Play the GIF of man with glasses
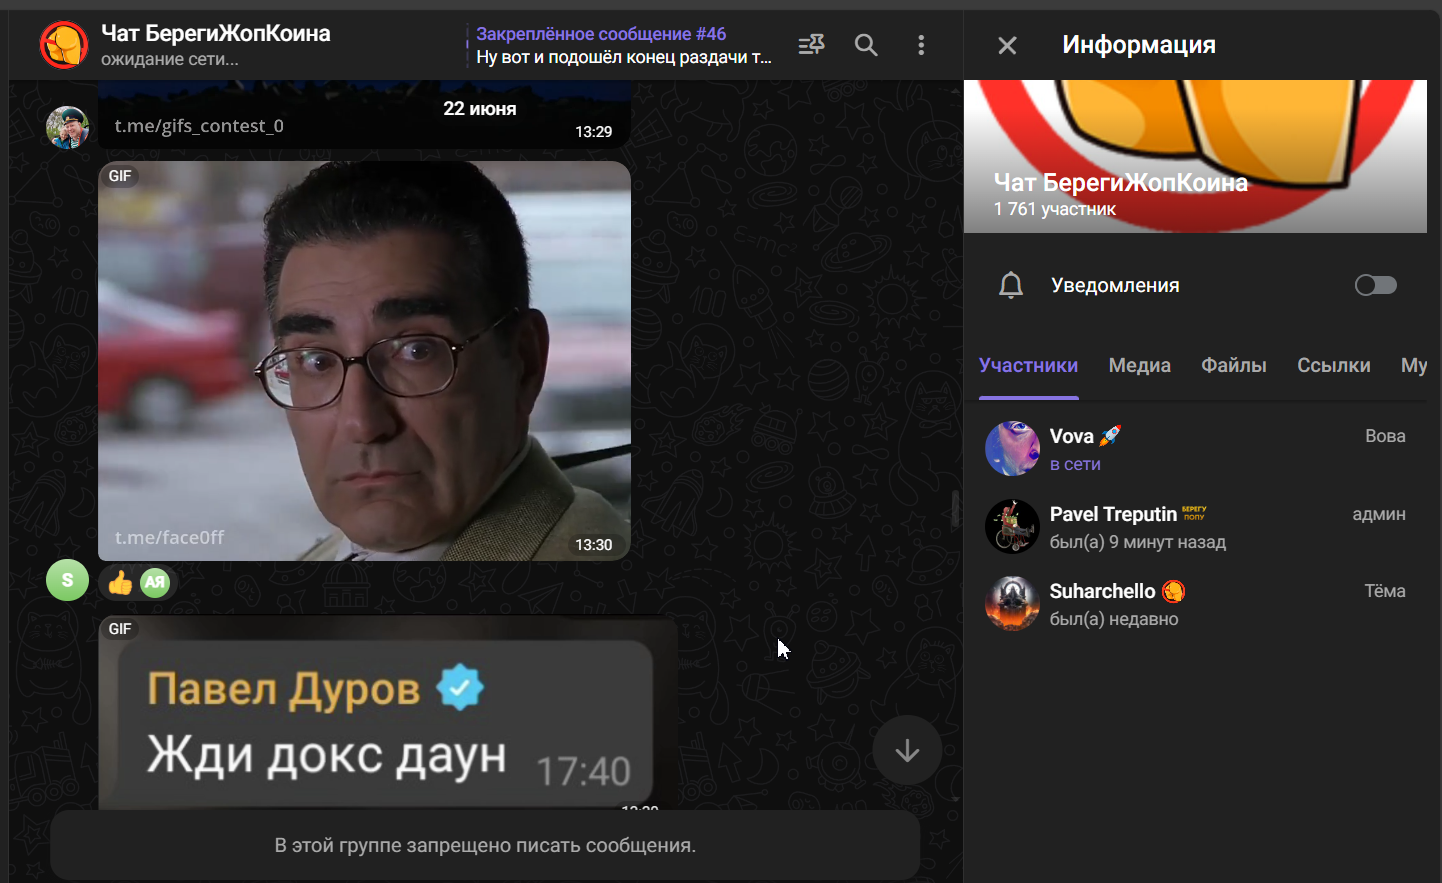This screenshot has height=883, width=1442. (364, 361)
